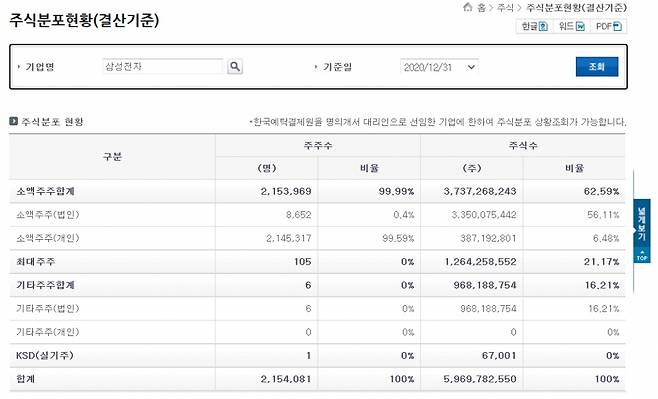Click the percentage 6.48%
The width and height of the screenshot is (658, 399).
[x=606, y=238]
